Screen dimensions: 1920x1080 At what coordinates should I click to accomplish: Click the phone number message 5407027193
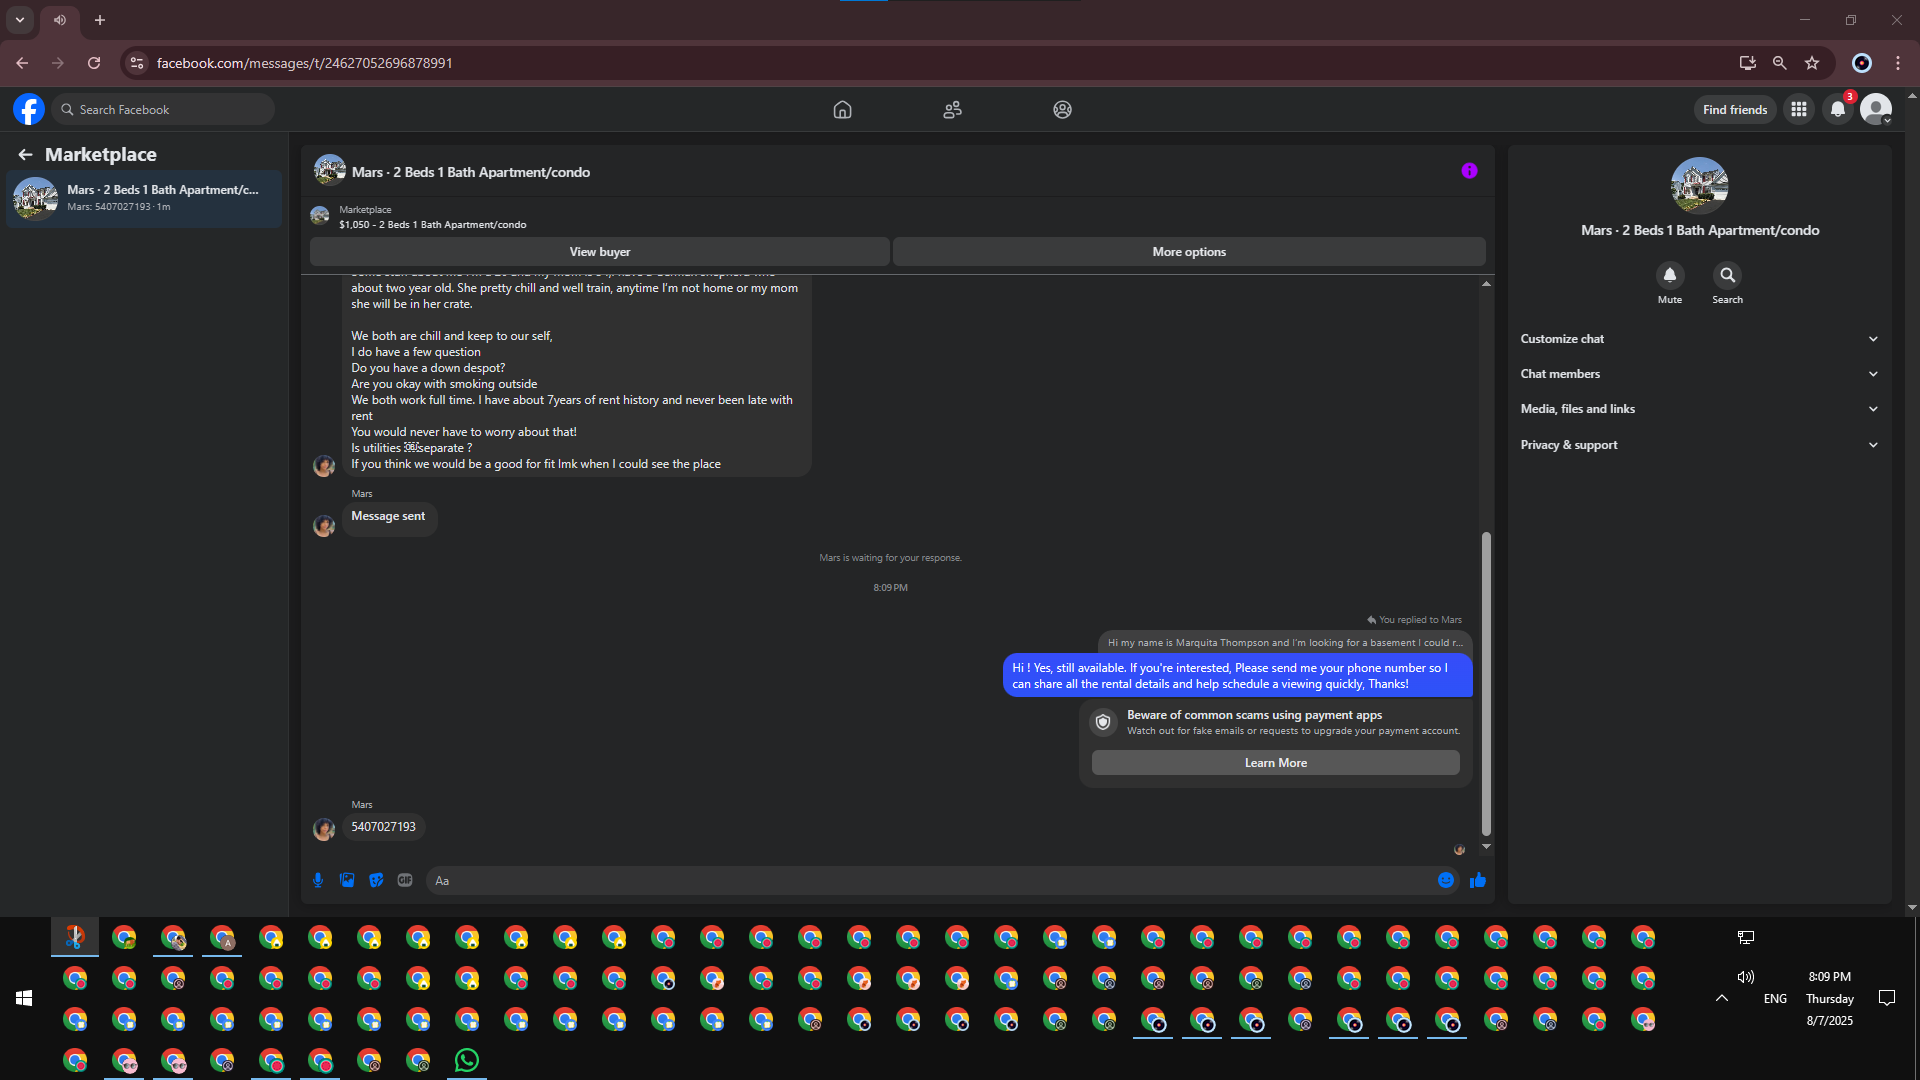tap(383, 827)
